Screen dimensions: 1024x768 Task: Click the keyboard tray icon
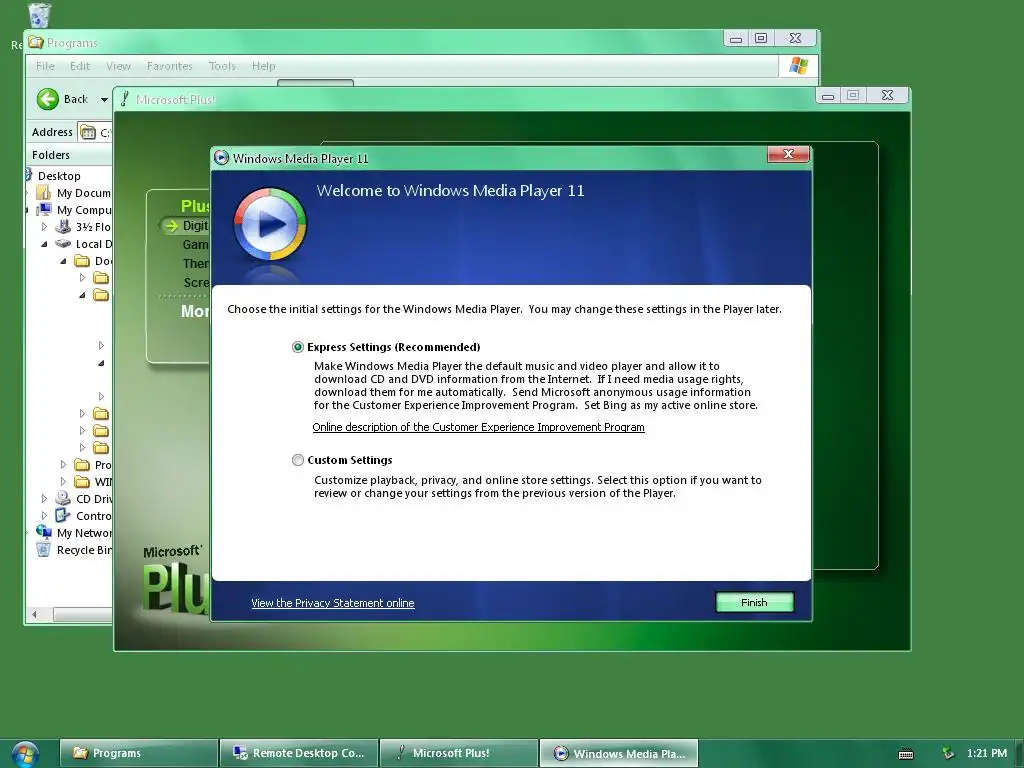click(x=906, y=754)
